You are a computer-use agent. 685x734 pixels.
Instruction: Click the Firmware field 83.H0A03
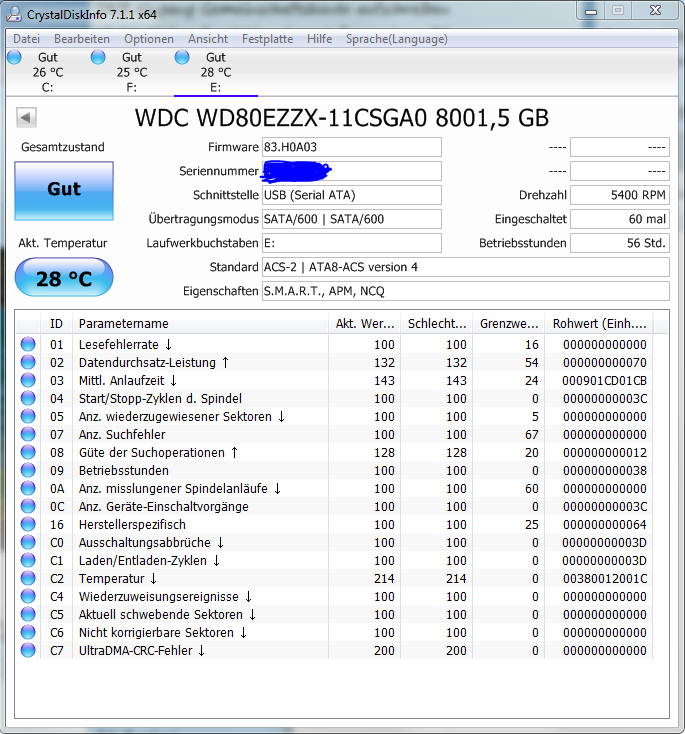(352, 147)
